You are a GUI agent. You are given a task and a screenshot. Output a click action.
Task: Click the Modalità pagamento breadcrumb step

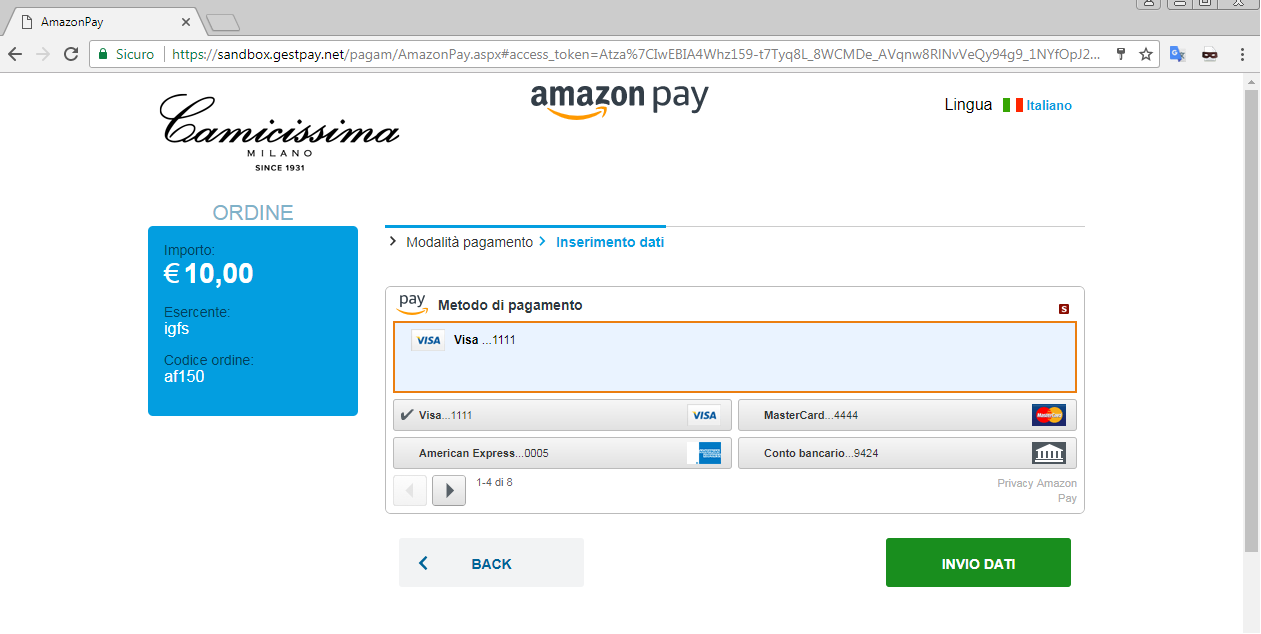tap(469, 242)
